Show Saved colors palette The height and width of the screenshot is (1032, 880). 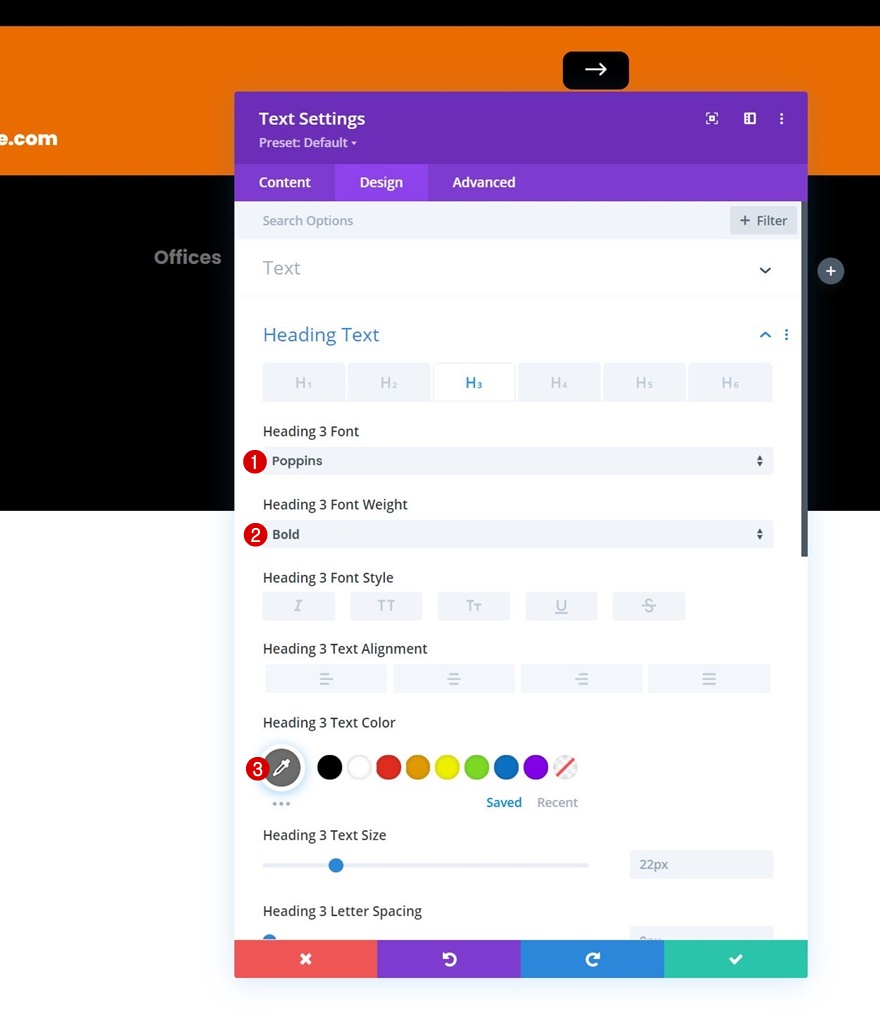(x=504, y=802)
